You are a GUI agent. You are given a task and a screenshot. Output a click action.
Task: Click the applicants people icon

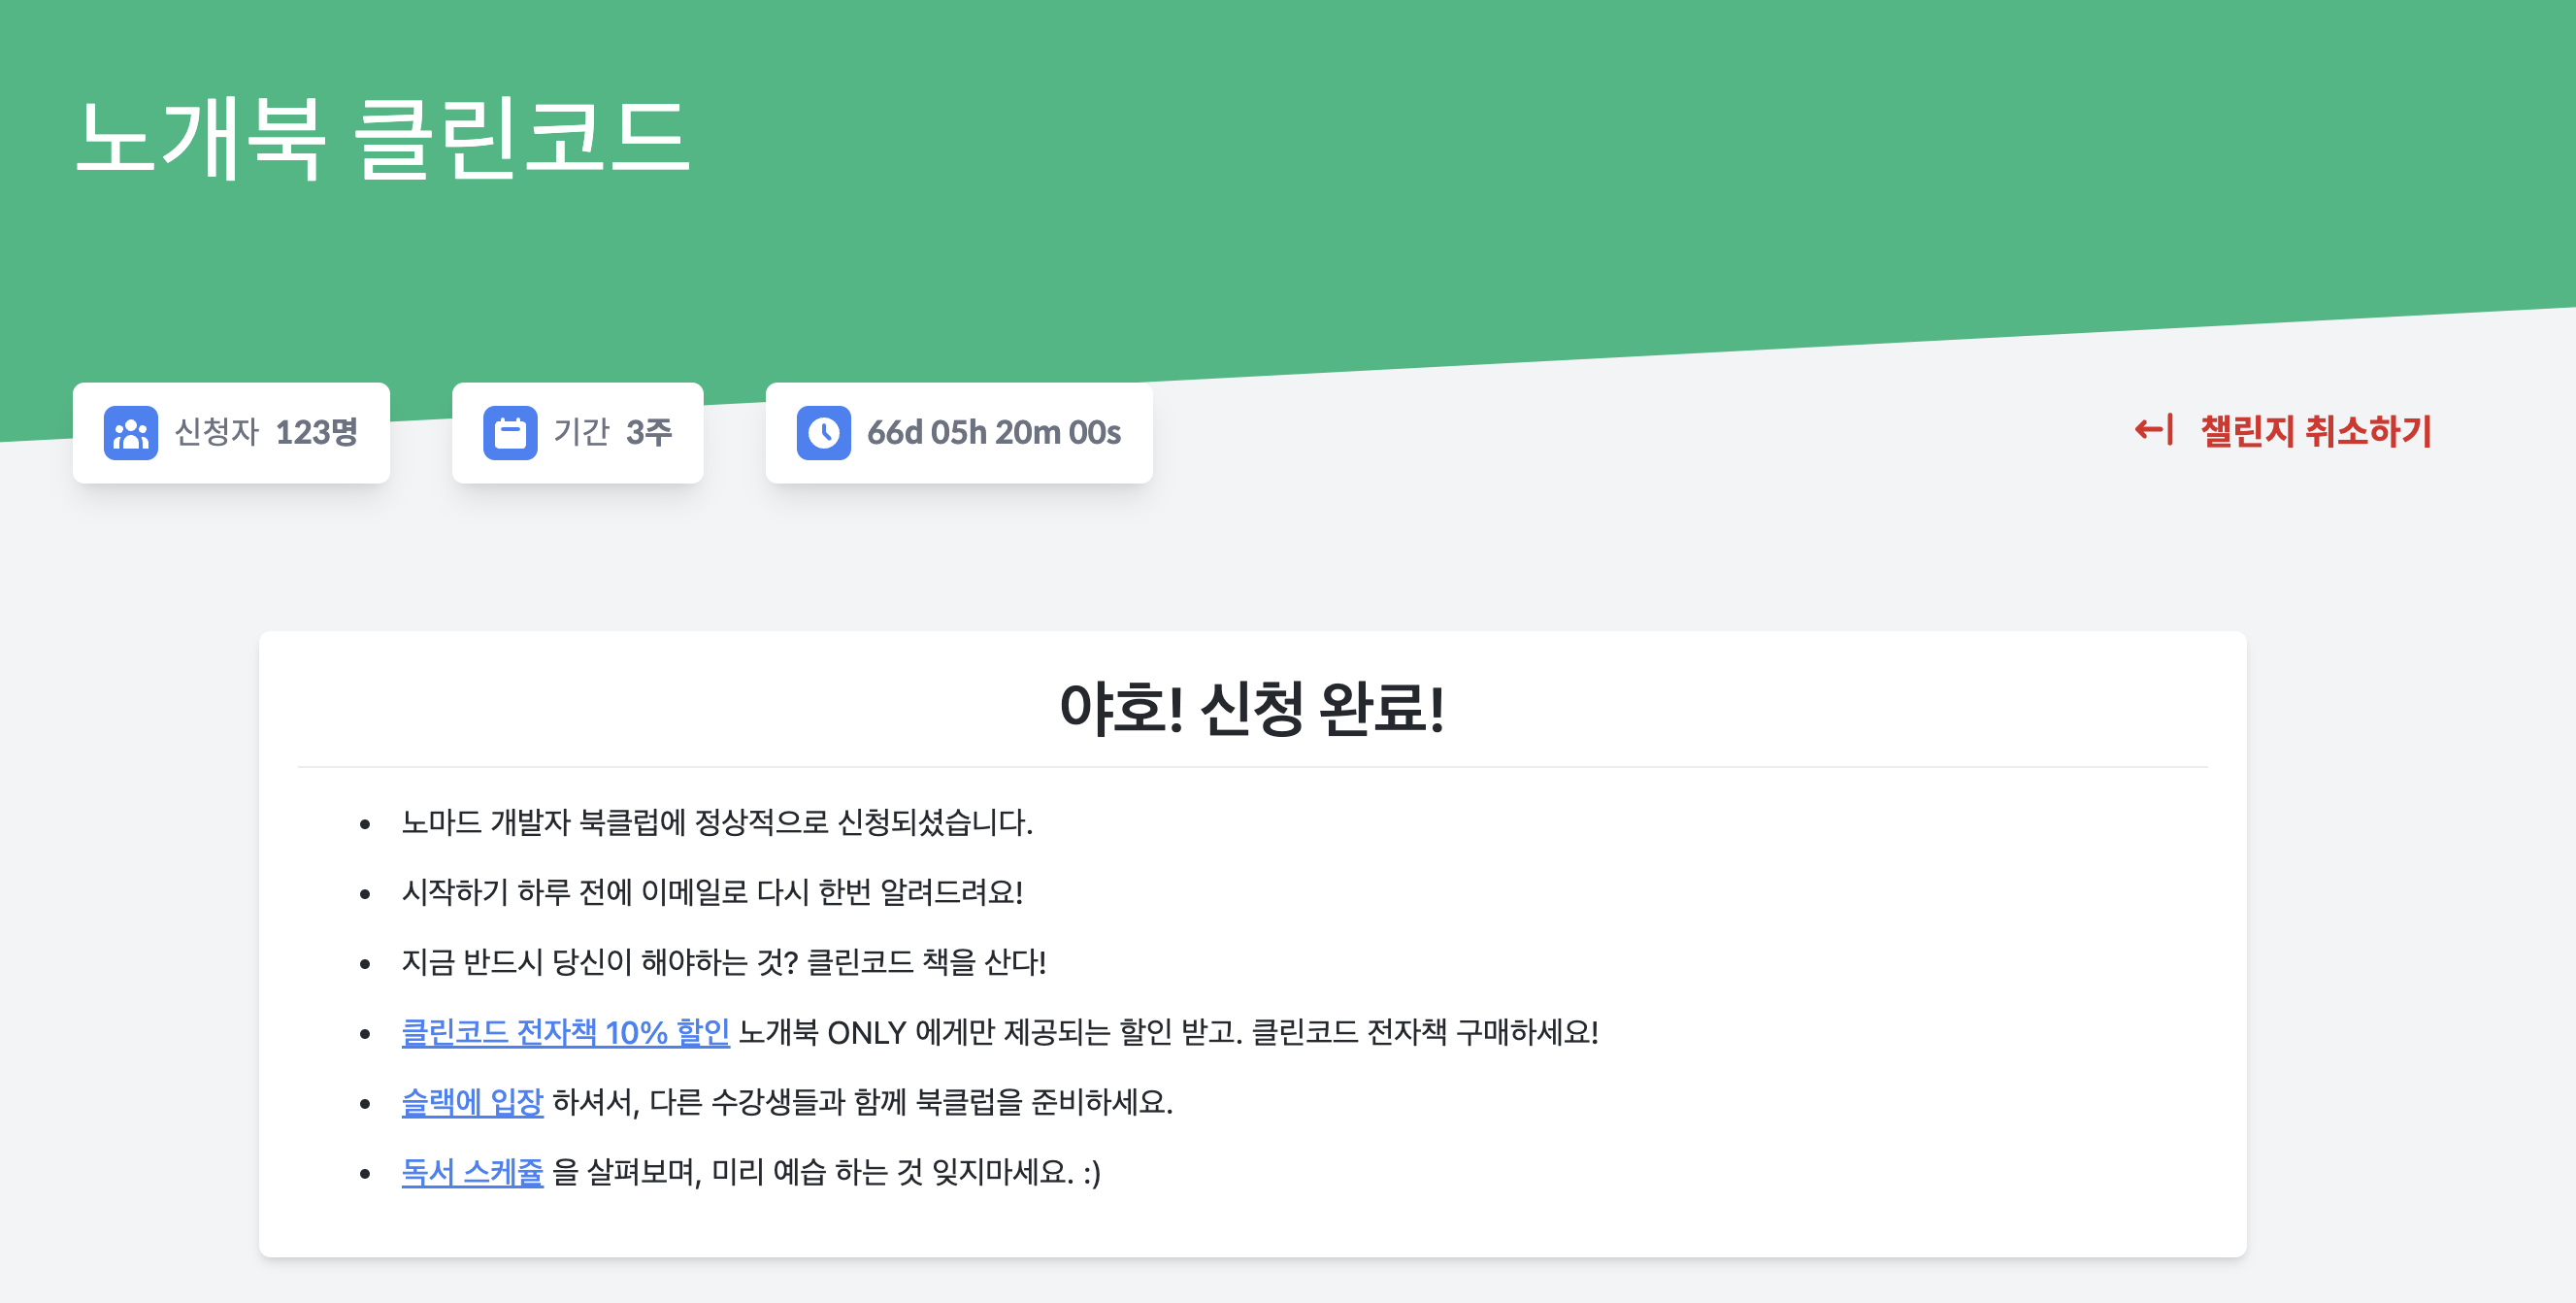point(131,433)
